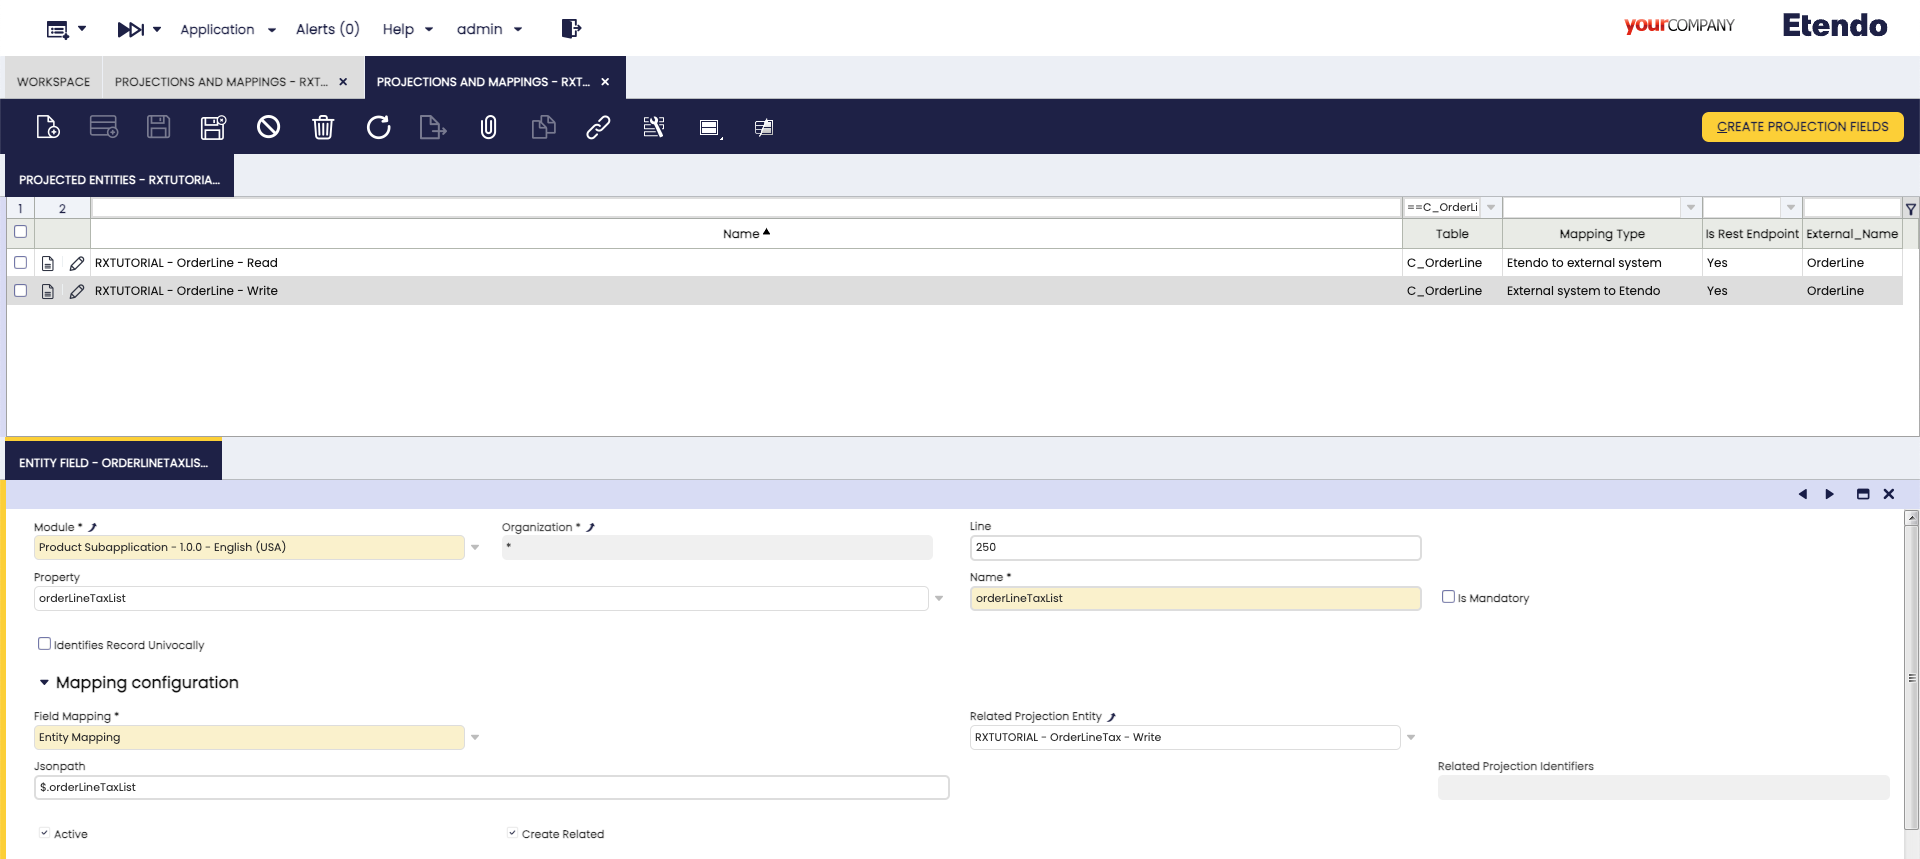1920x859 pixels.
Task: Edit OrderLine - Read row in grid
Action: [x=76, y=263]
